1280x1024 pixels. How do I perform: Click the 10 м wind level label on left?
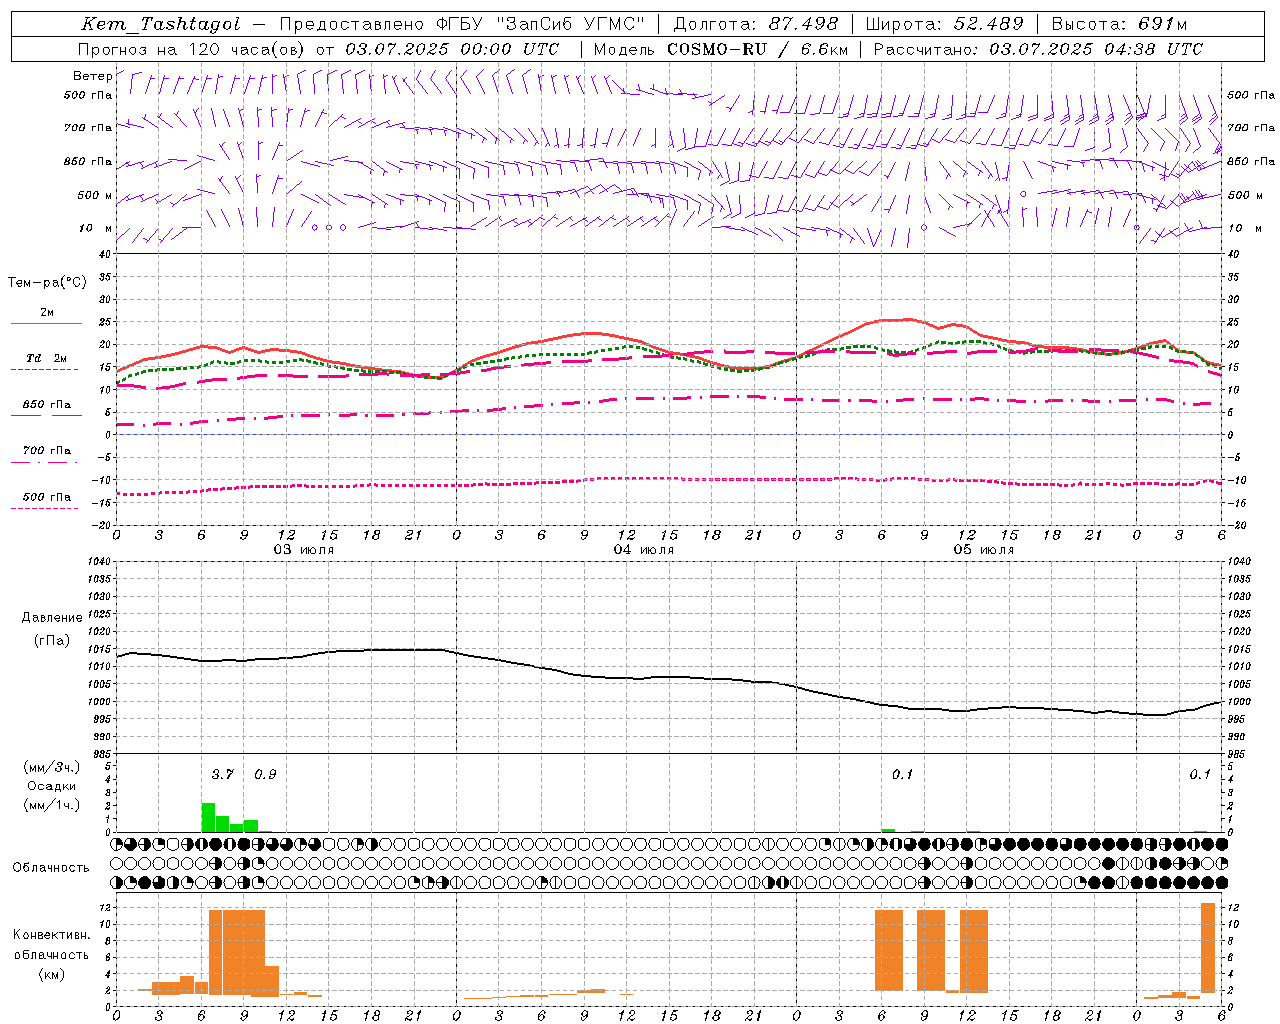point(96,228)
